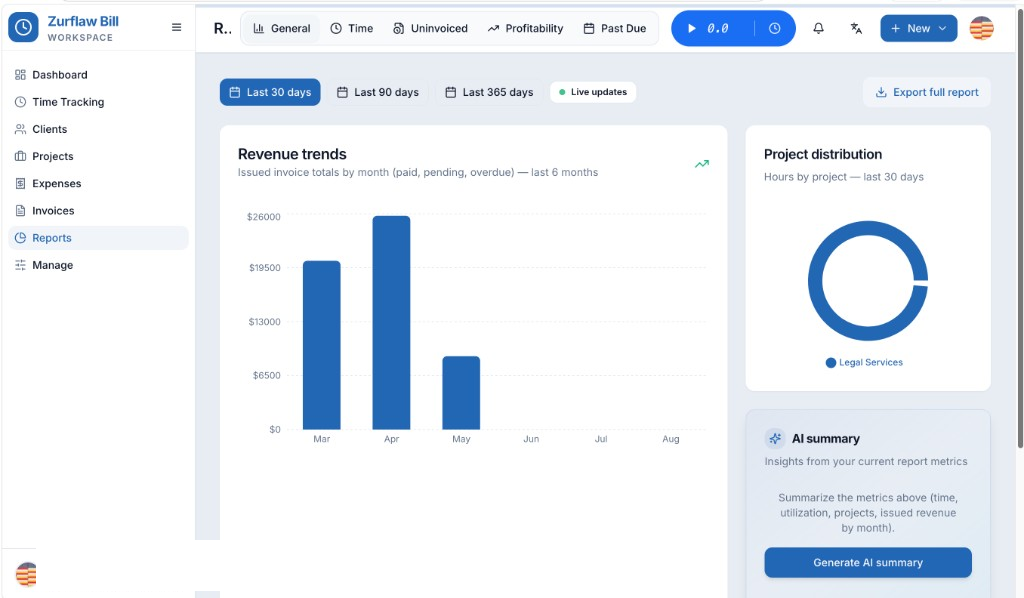The width and height of the screenshot is (1024, 598).
Task: Click the March revenue bar
Action: click(321, 345)
